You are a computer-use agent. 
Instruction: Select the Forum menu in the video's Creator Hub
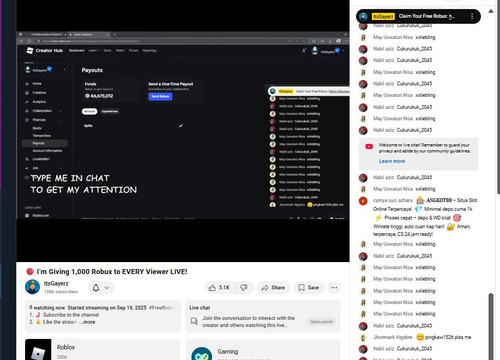[x=134, y=51]
